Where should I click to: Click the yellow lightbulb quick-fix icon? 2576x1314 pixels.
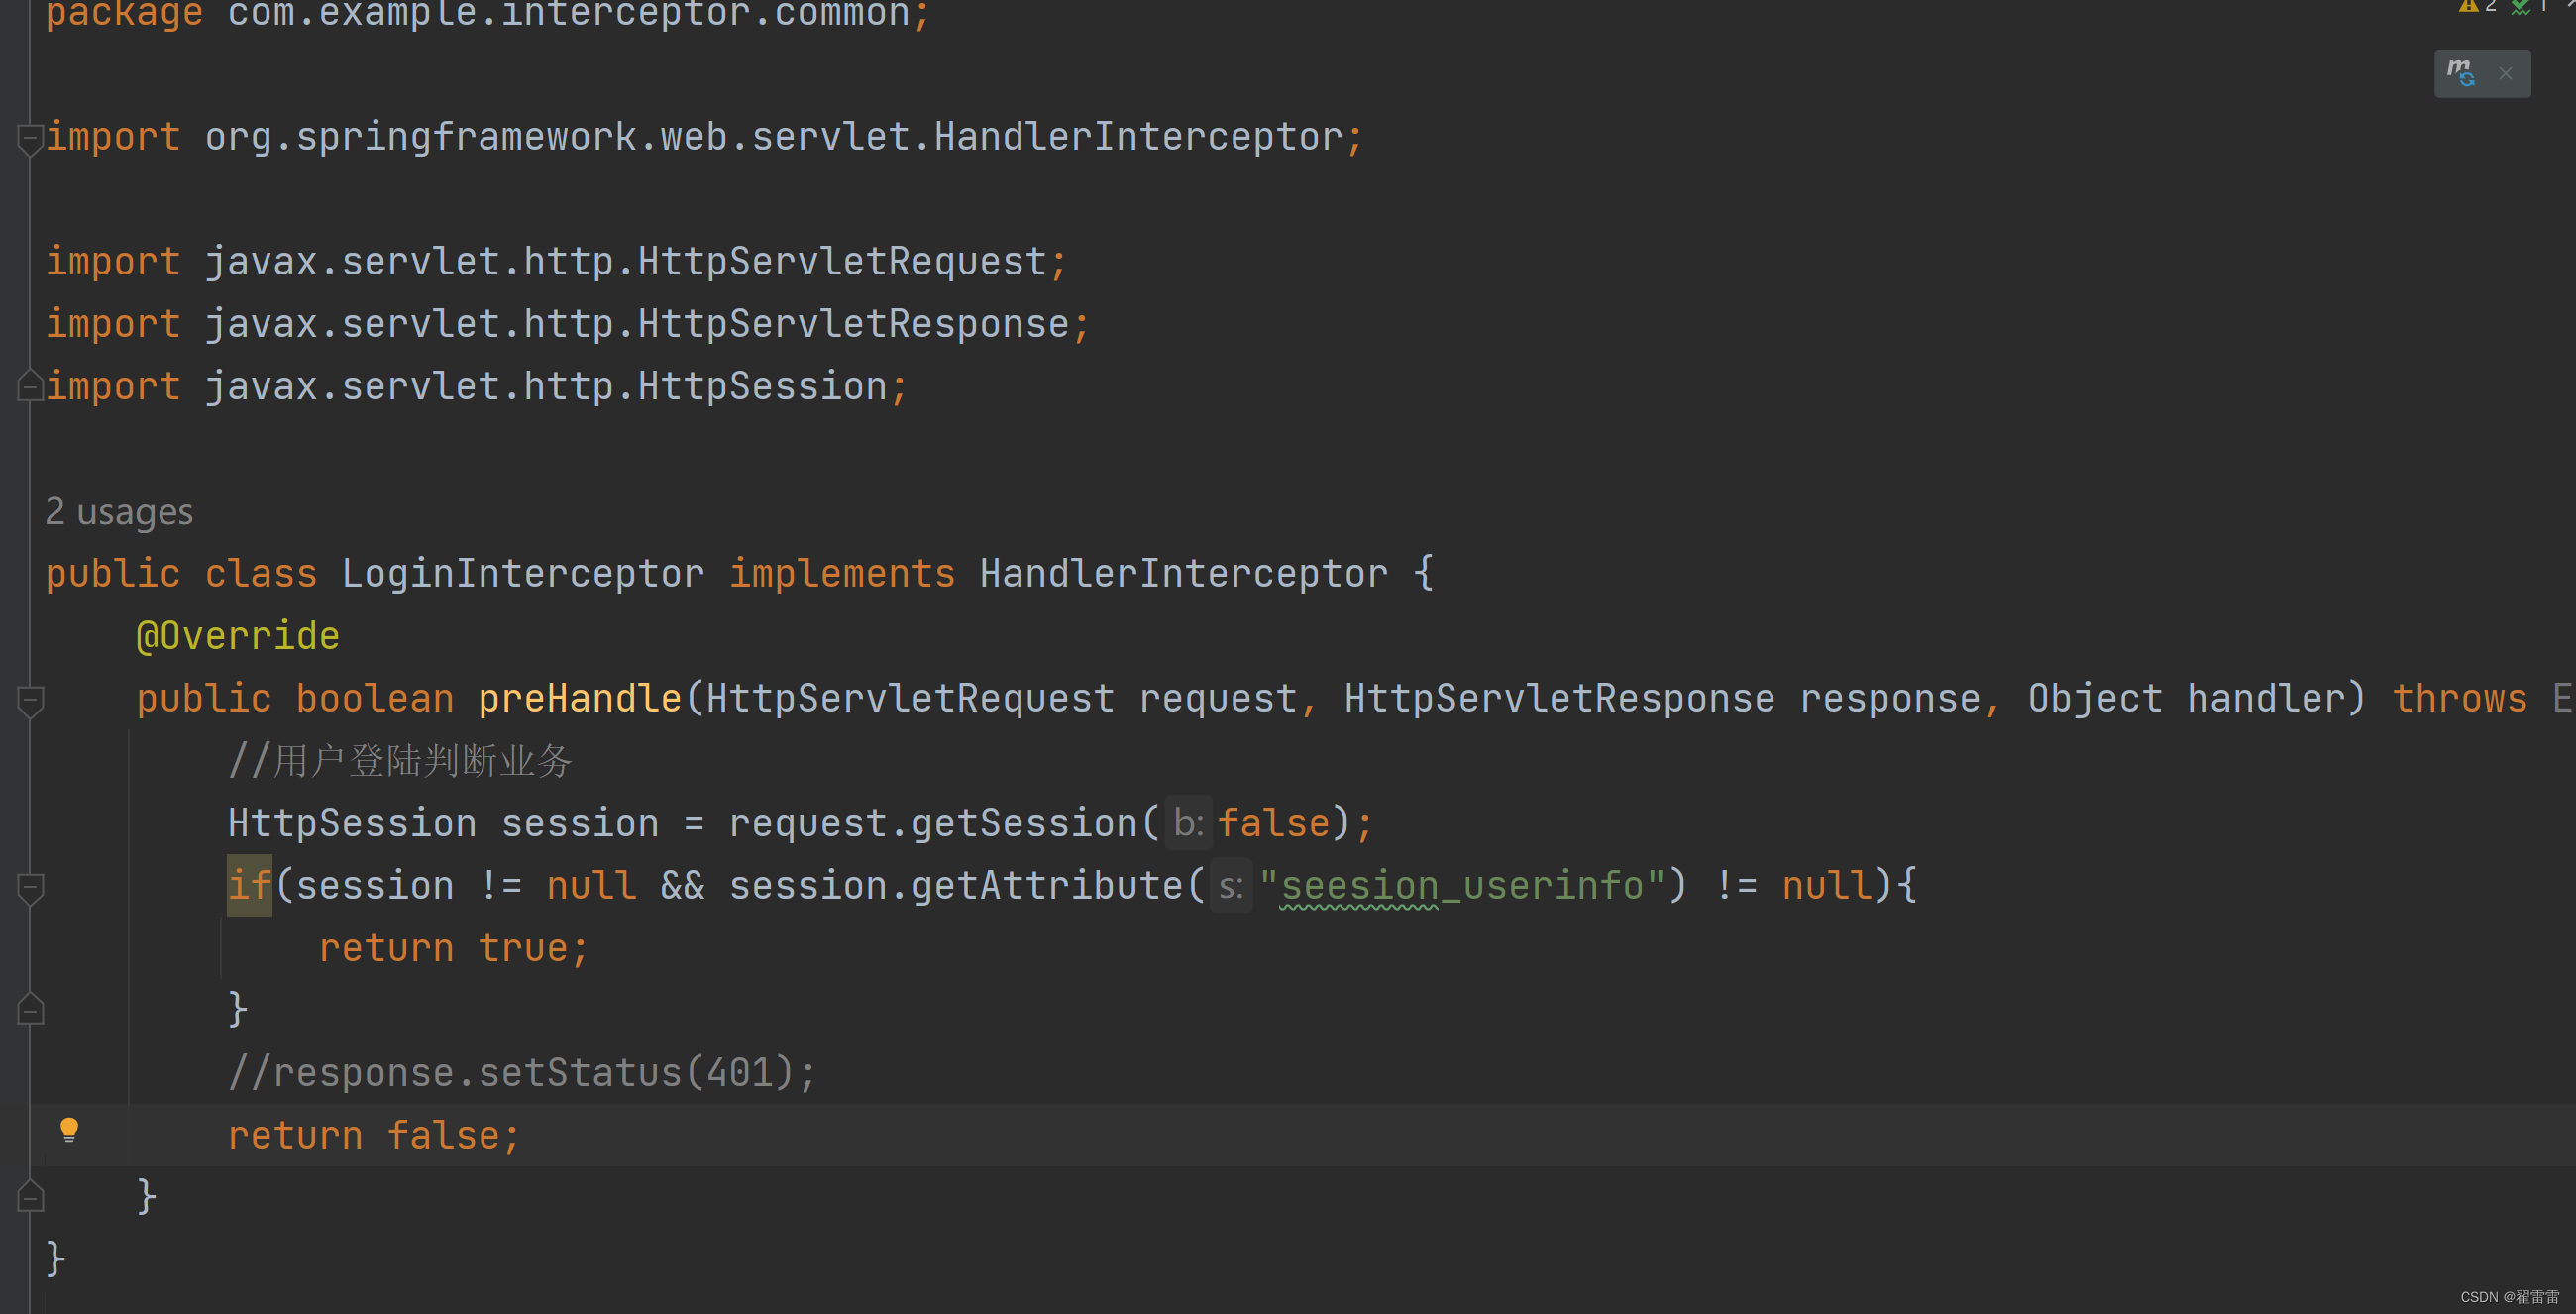pos(69,1130)
